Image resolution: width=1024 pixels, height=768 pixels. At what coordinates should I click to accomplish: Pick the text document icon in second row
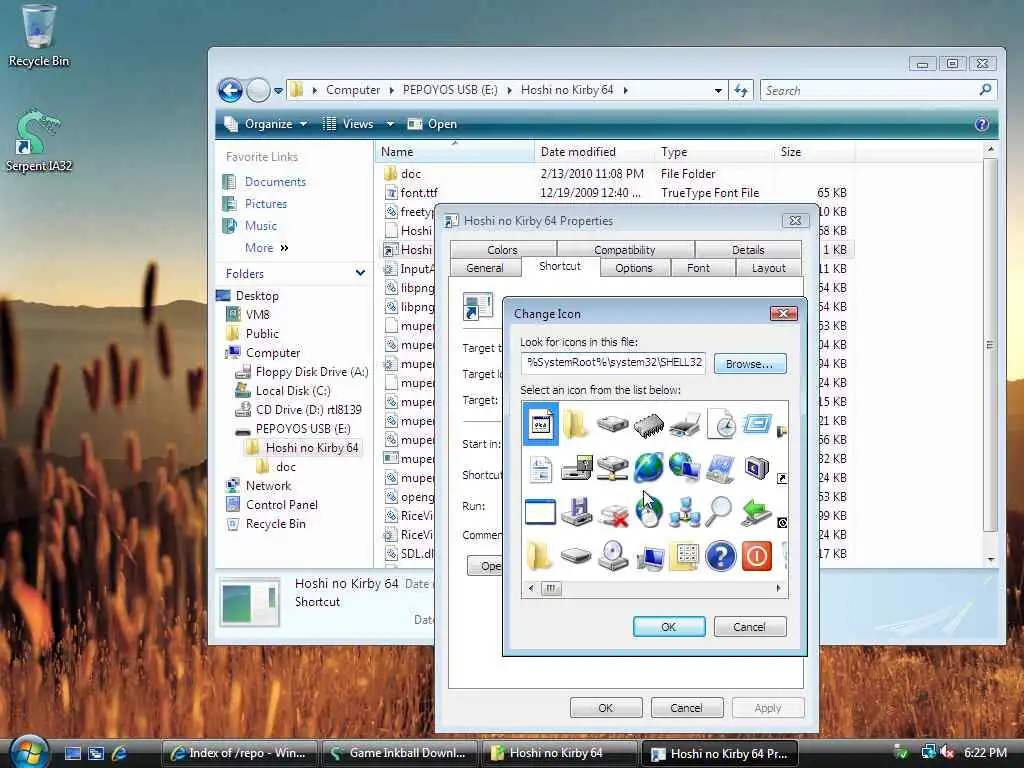[x=540, y=469]
